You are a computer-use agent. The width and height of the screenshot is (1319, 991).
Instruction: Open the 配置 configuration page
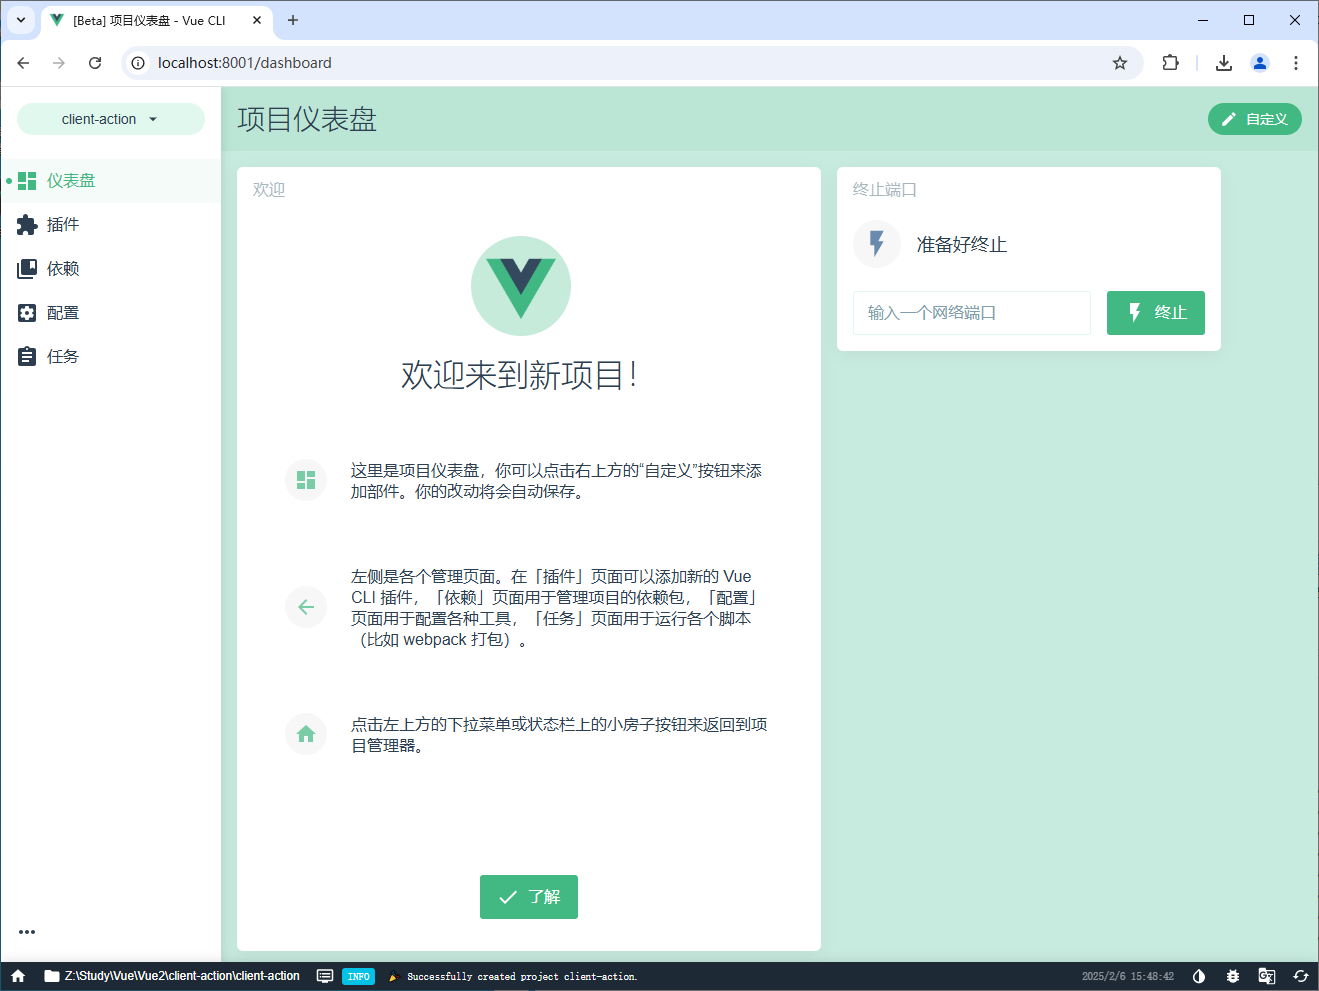[110, 313]
